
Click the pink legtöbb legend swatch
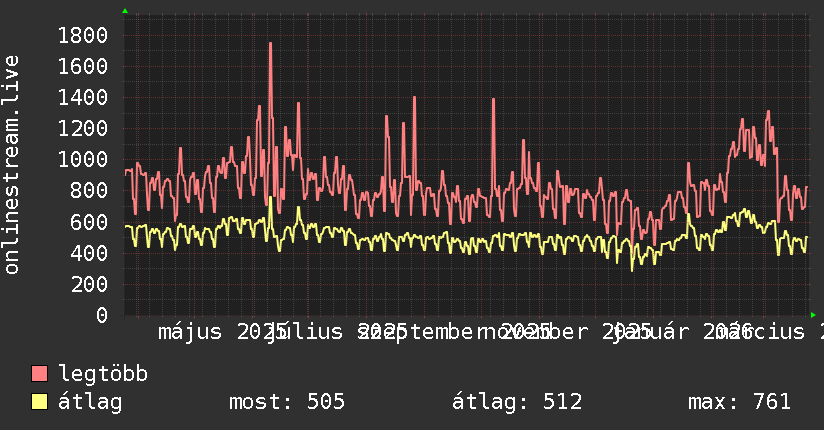(39, 373)
